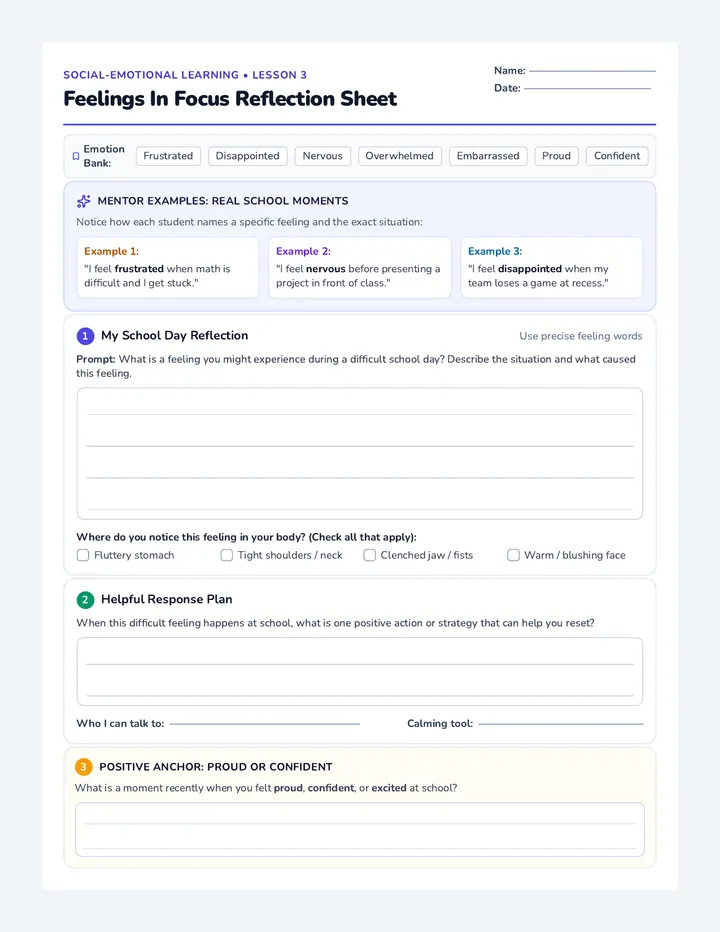Viewport: 720px width, 932px height.
Task: Click the sparkle icon next to Mentor Examples
Action: tap(84, 201)
